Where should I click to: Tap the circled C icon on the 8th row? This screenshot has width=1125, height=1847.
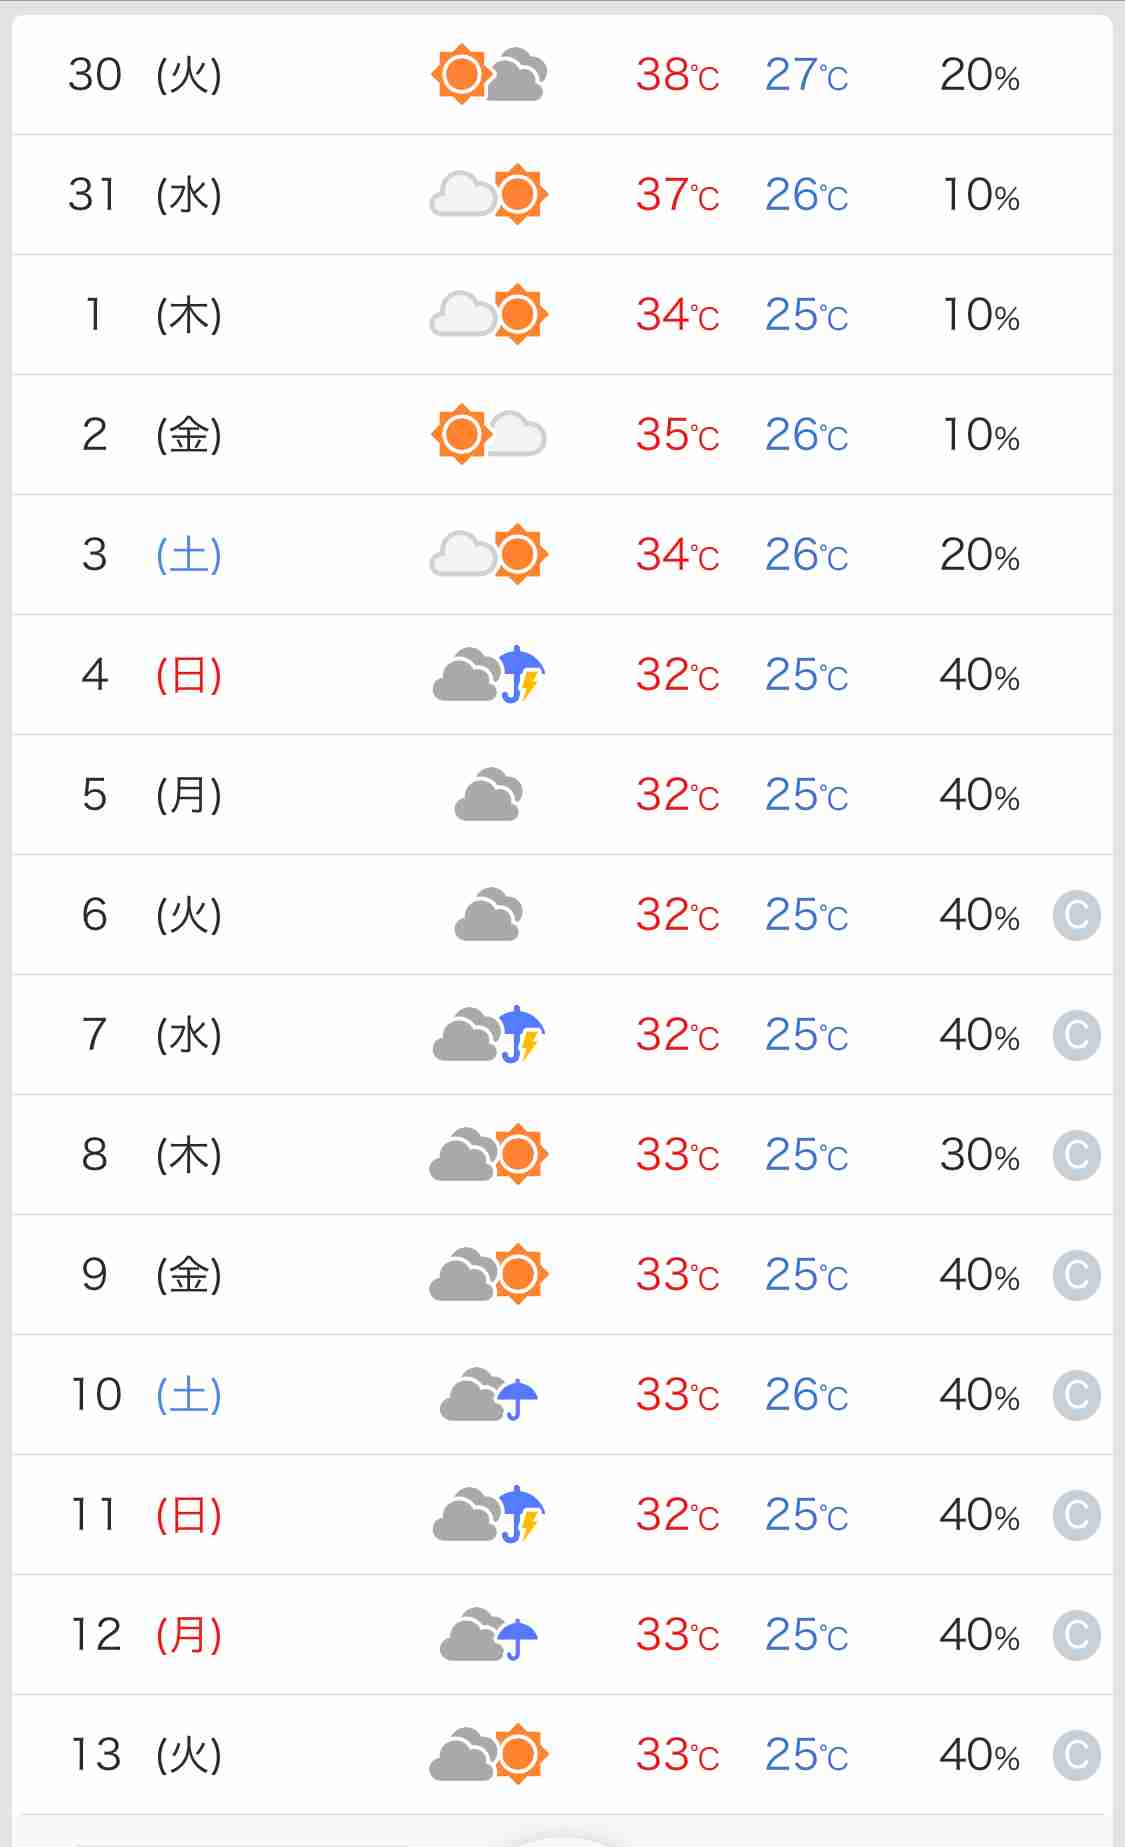point(1076,1155)
